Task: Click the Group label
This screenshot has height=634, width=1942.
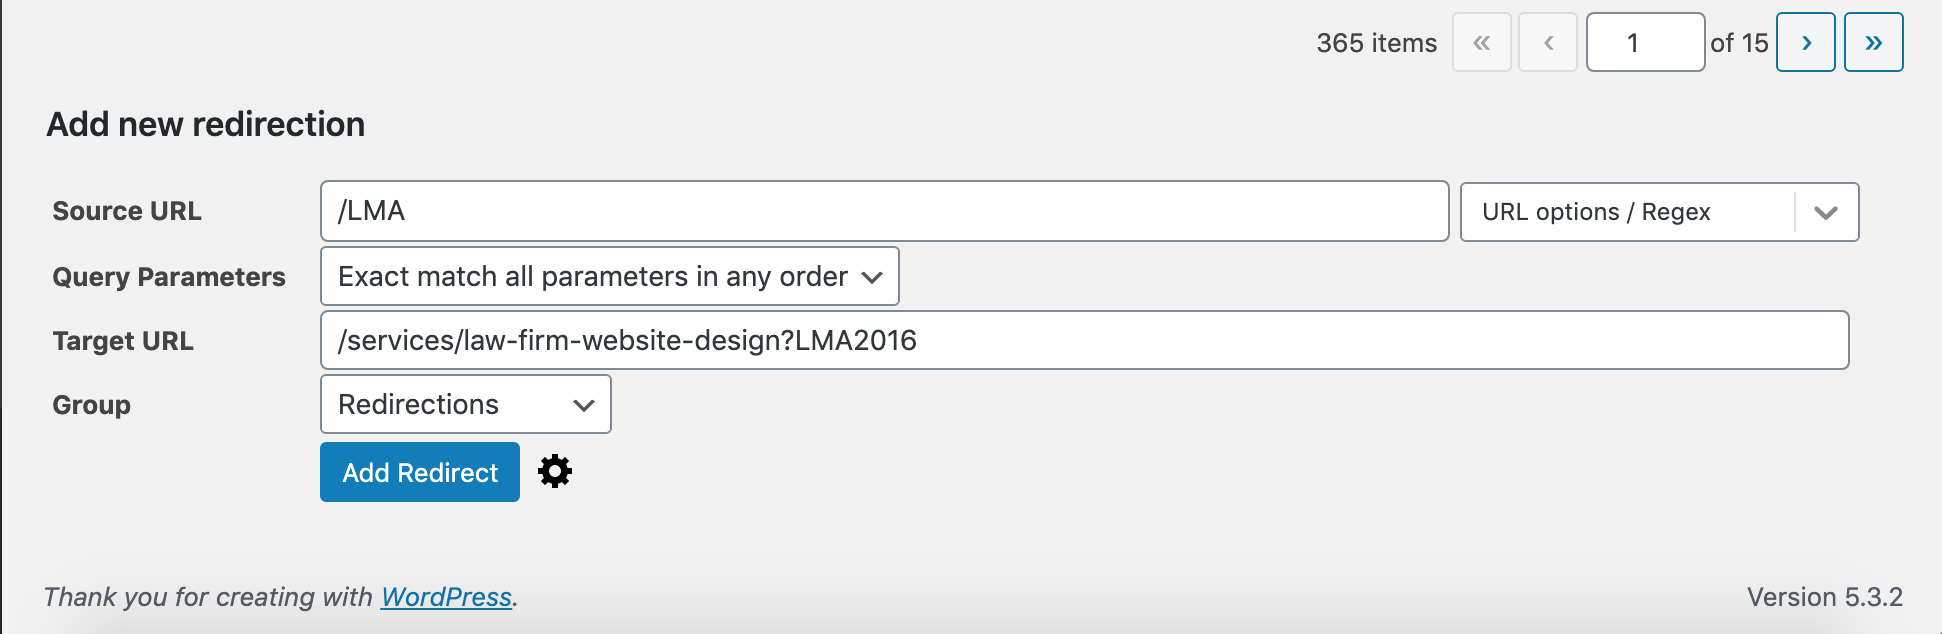Action: [92, 405]
